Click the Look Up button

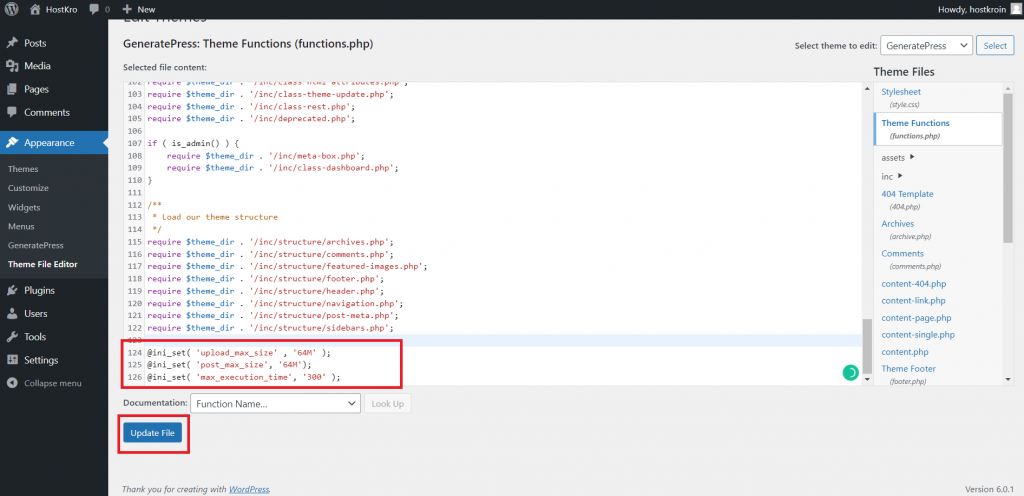(x=387, y=403)
